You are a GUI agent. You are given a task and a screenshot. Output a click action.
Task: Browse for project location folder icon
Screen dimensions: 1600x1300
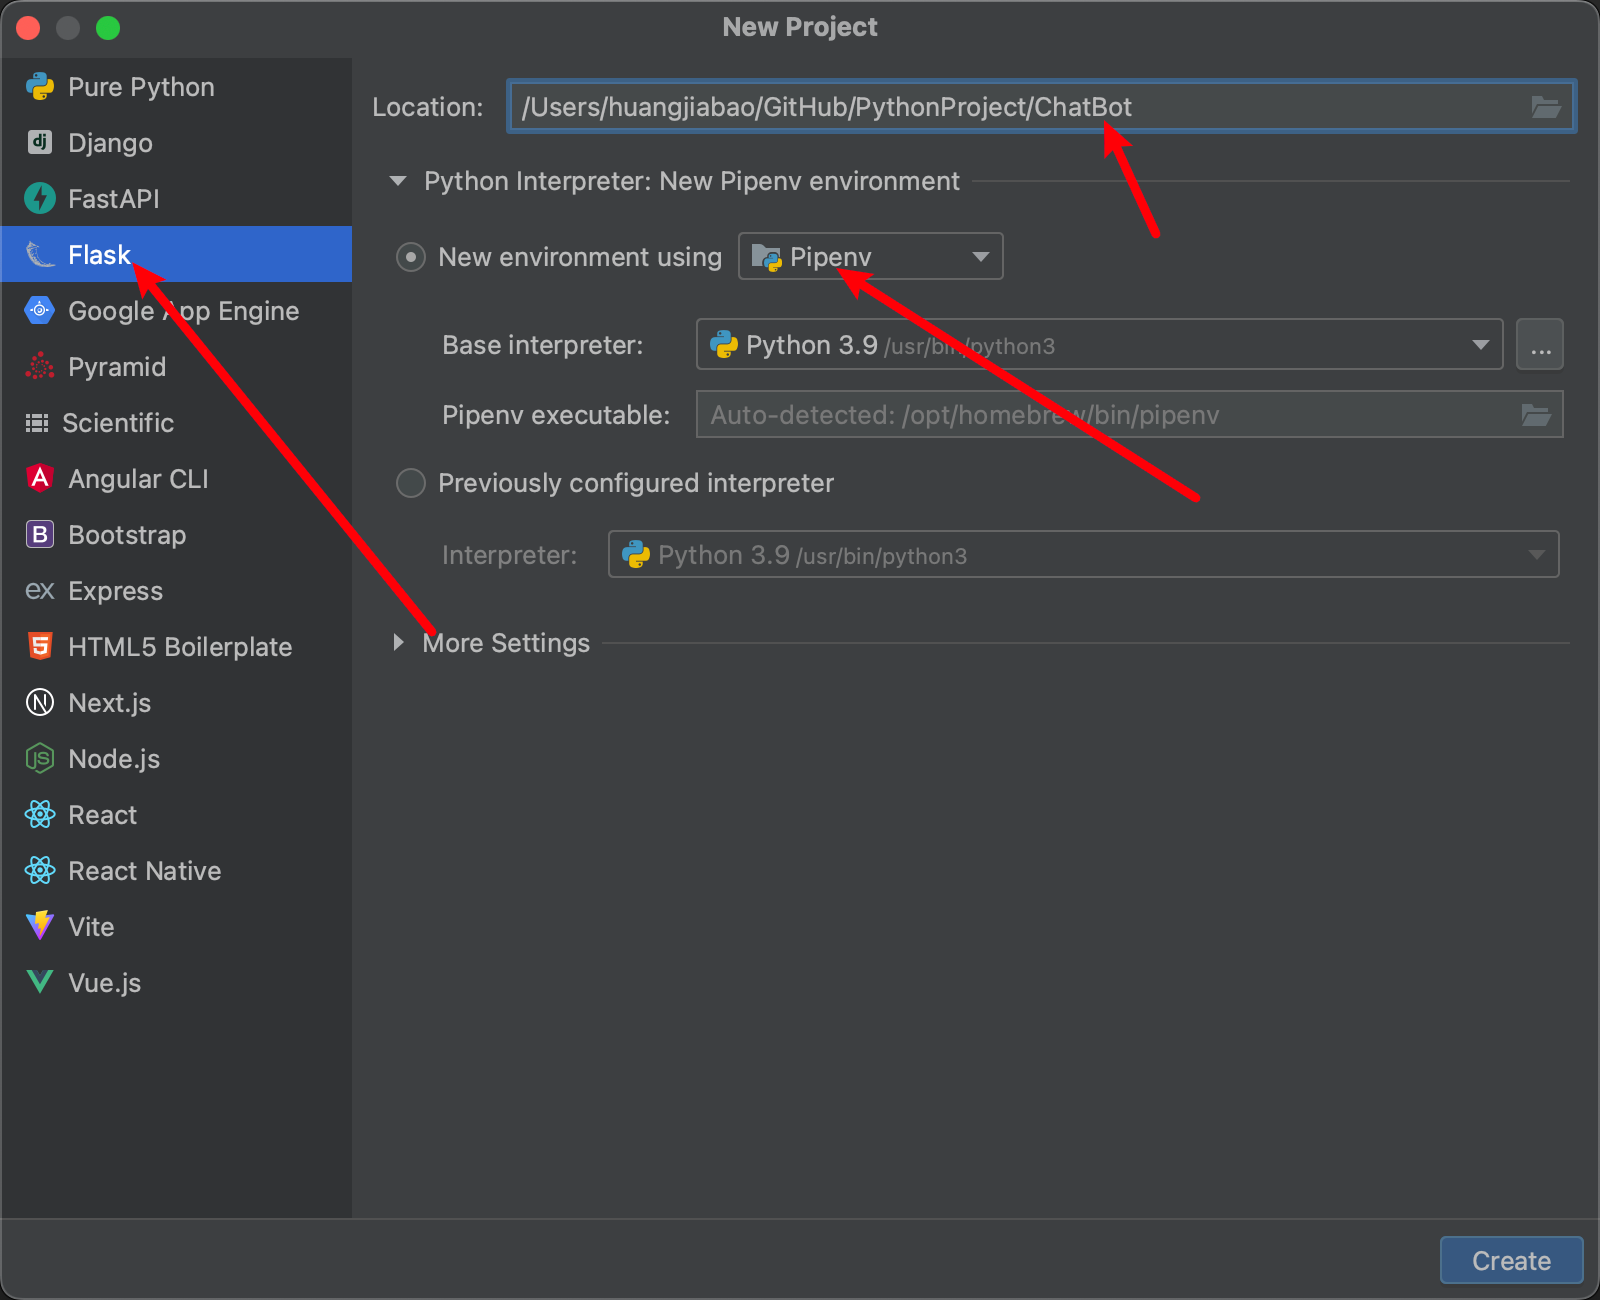[1546, 107]
